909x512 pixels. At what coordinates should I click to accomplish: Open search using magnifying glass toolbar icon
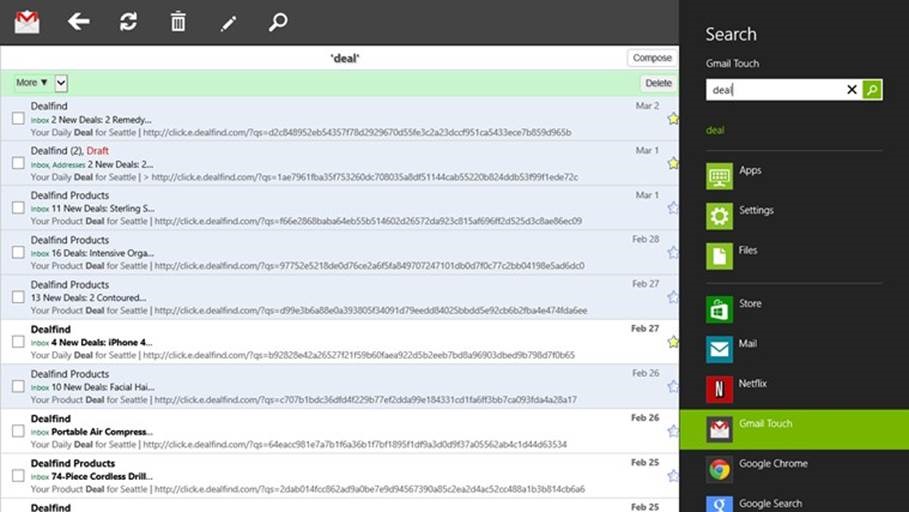tap(278, 21)
